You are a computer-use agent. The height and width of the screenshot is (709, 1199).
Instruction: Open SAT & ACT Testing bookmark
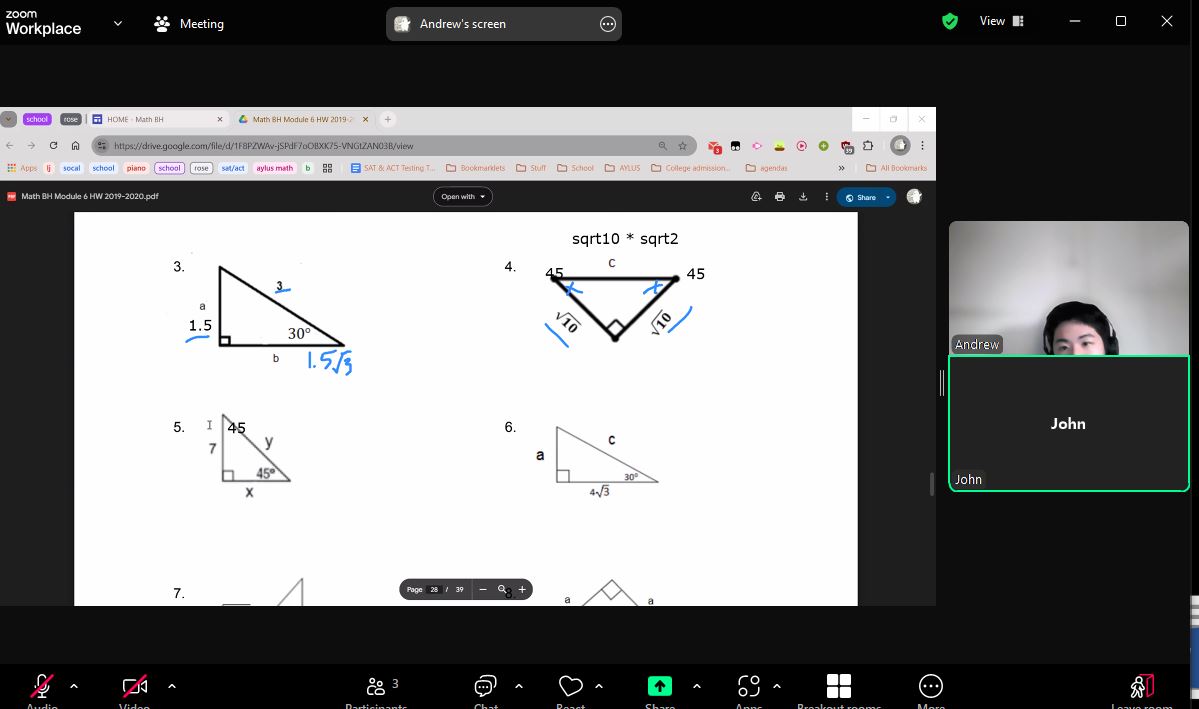point(392,168)
